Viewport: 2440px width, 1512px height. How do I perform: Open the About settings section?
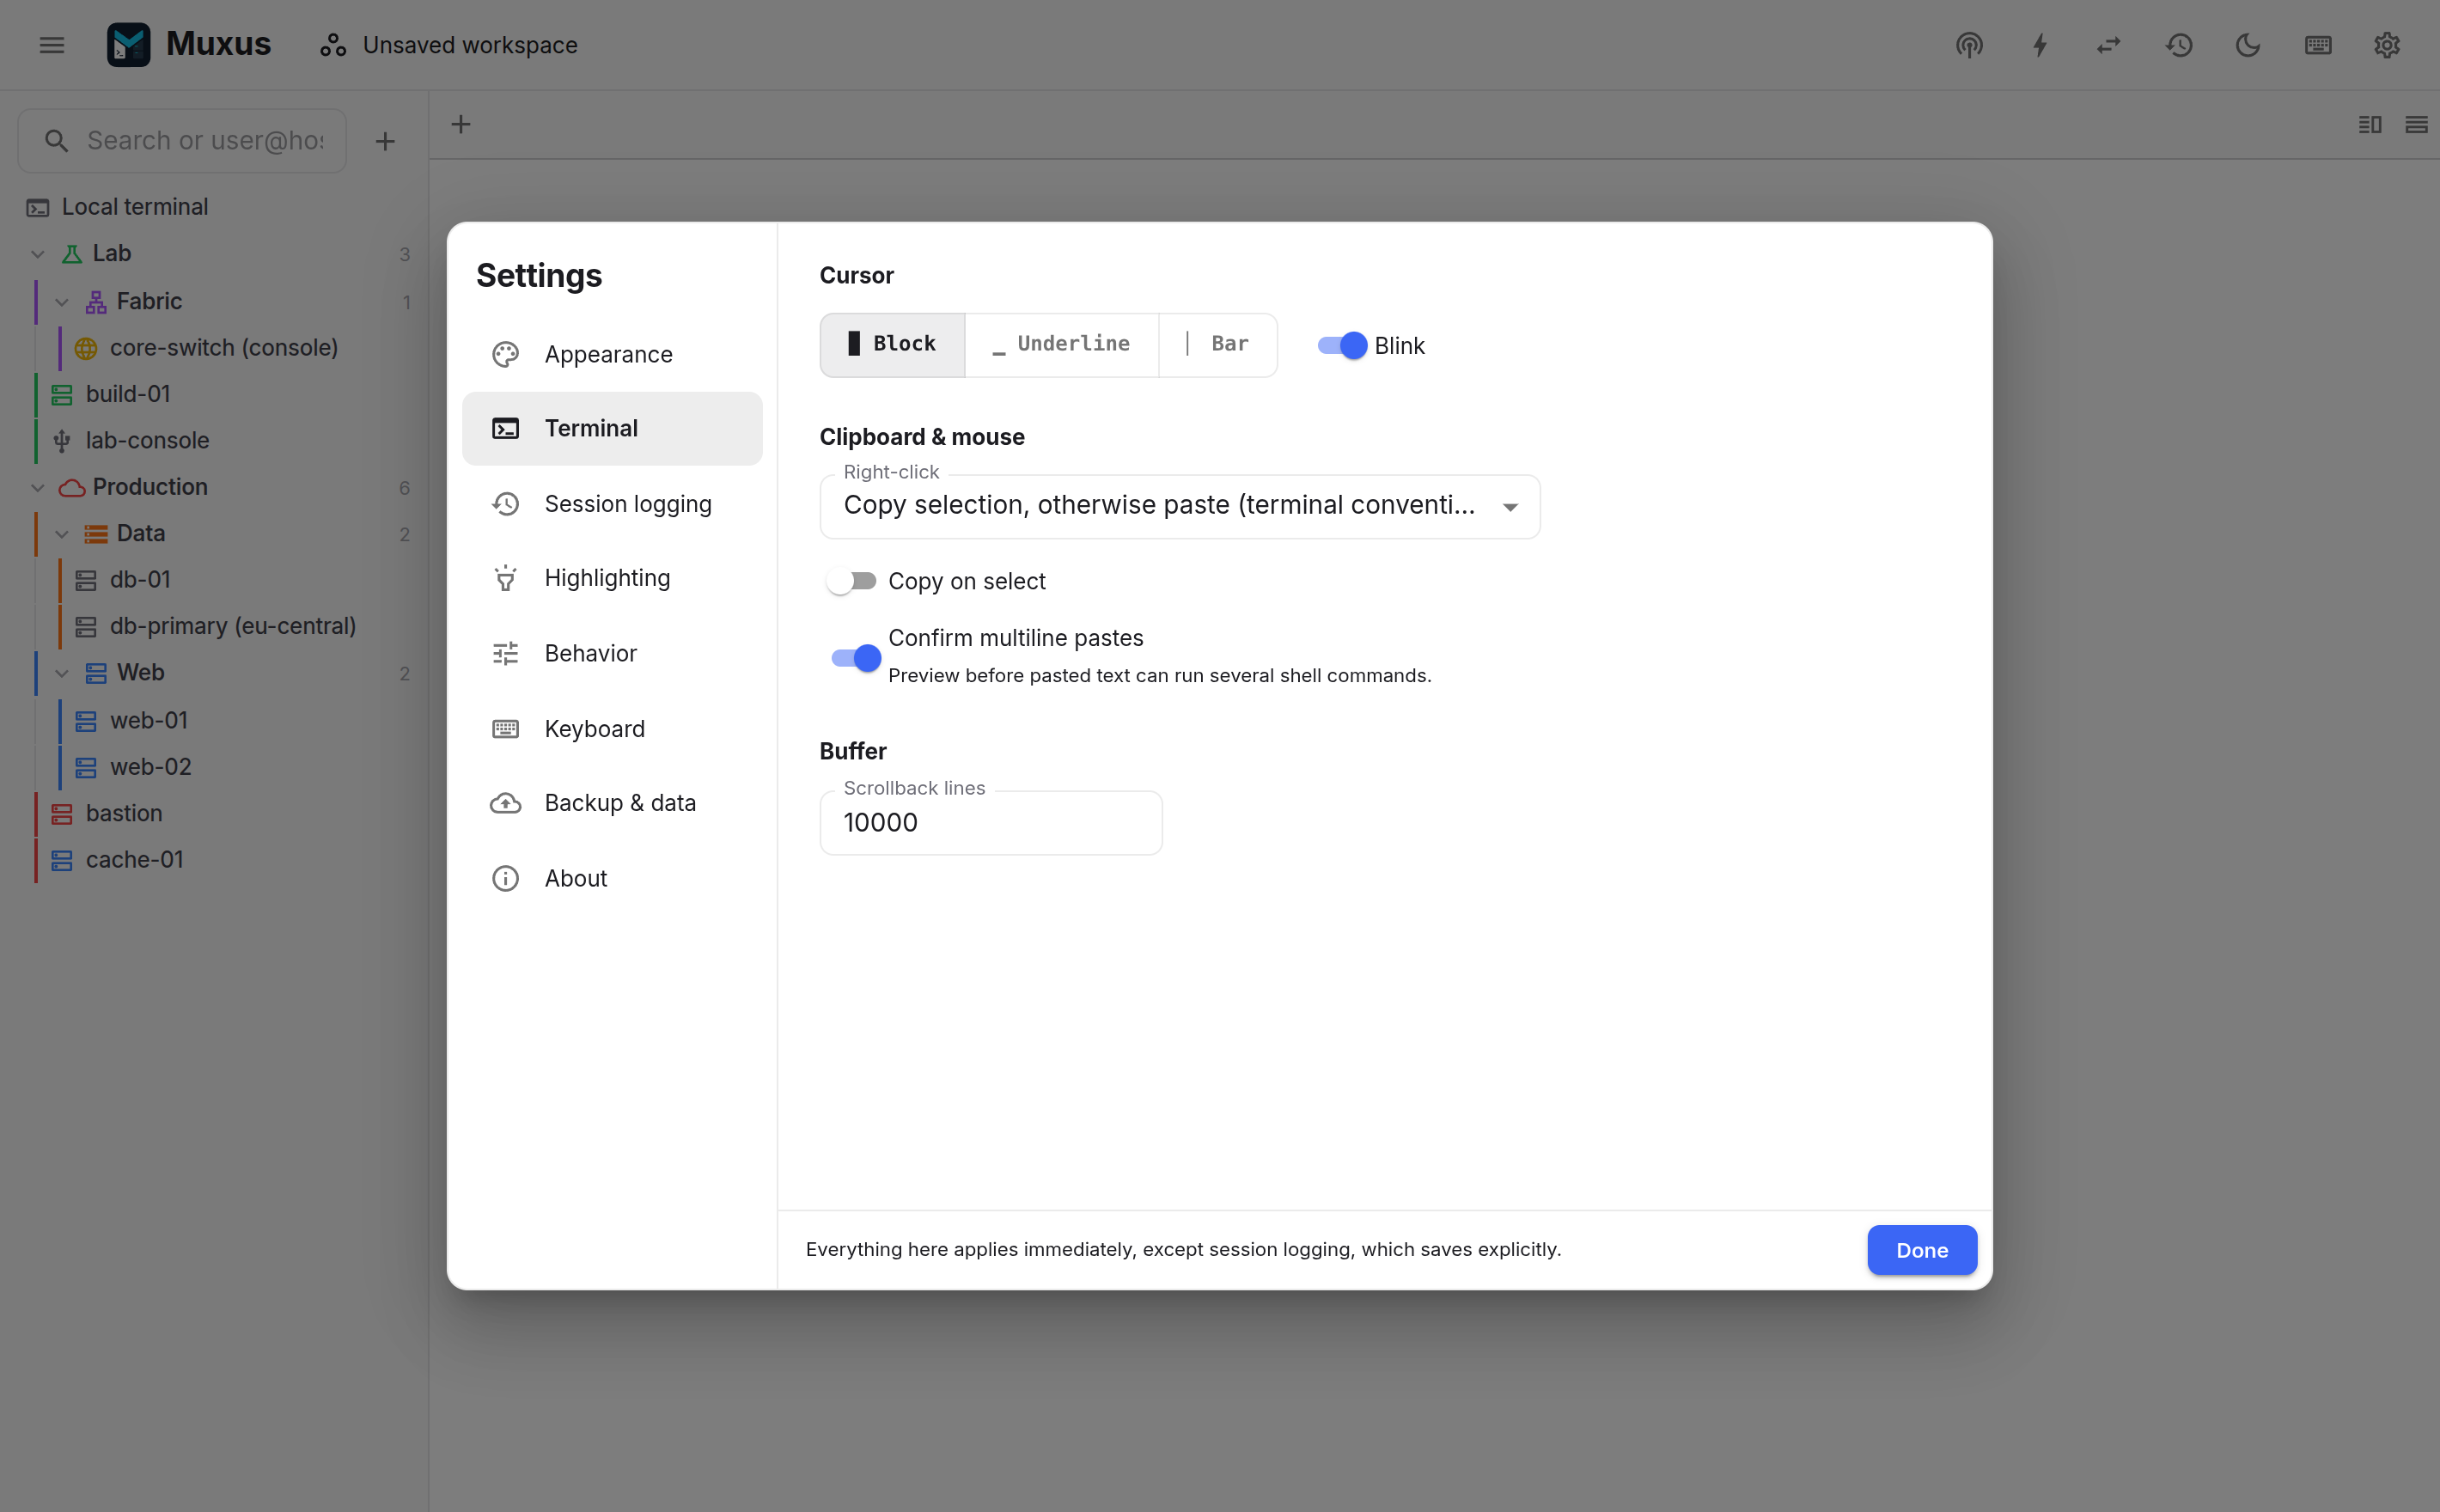tap(612, 878)
